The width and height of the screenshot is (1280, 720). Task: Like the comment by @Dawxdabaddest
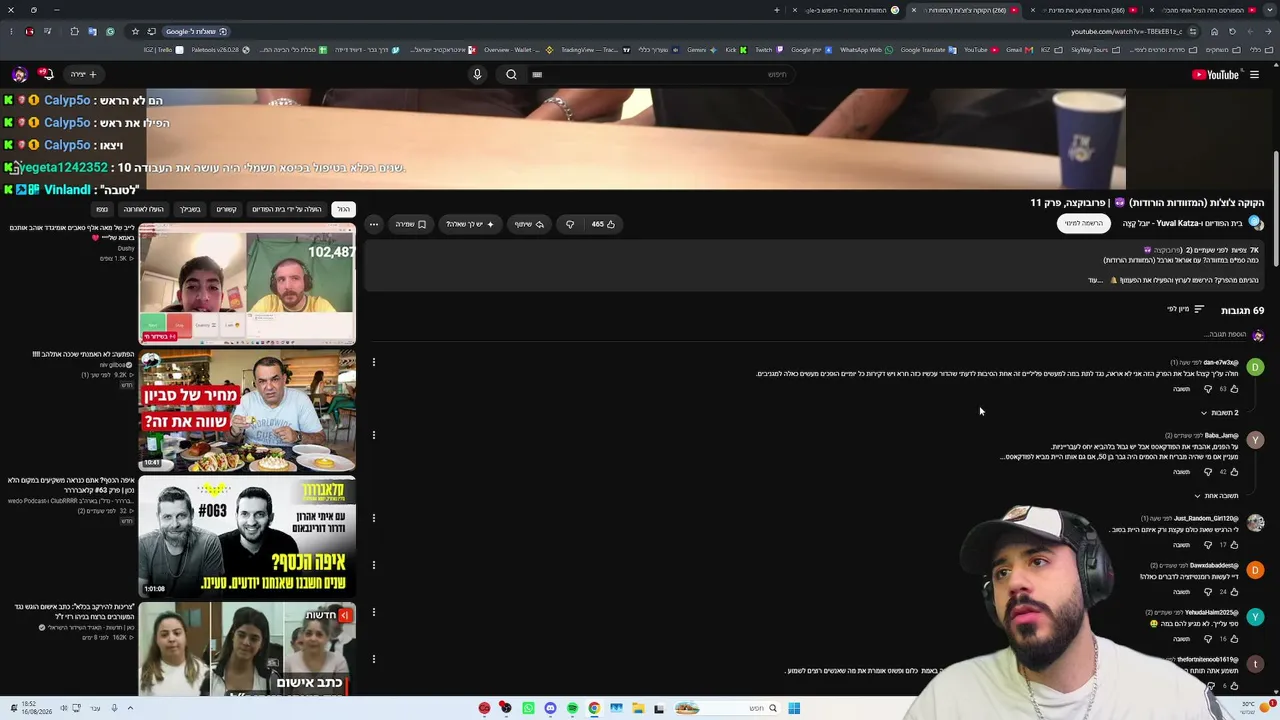[1234, 592]
